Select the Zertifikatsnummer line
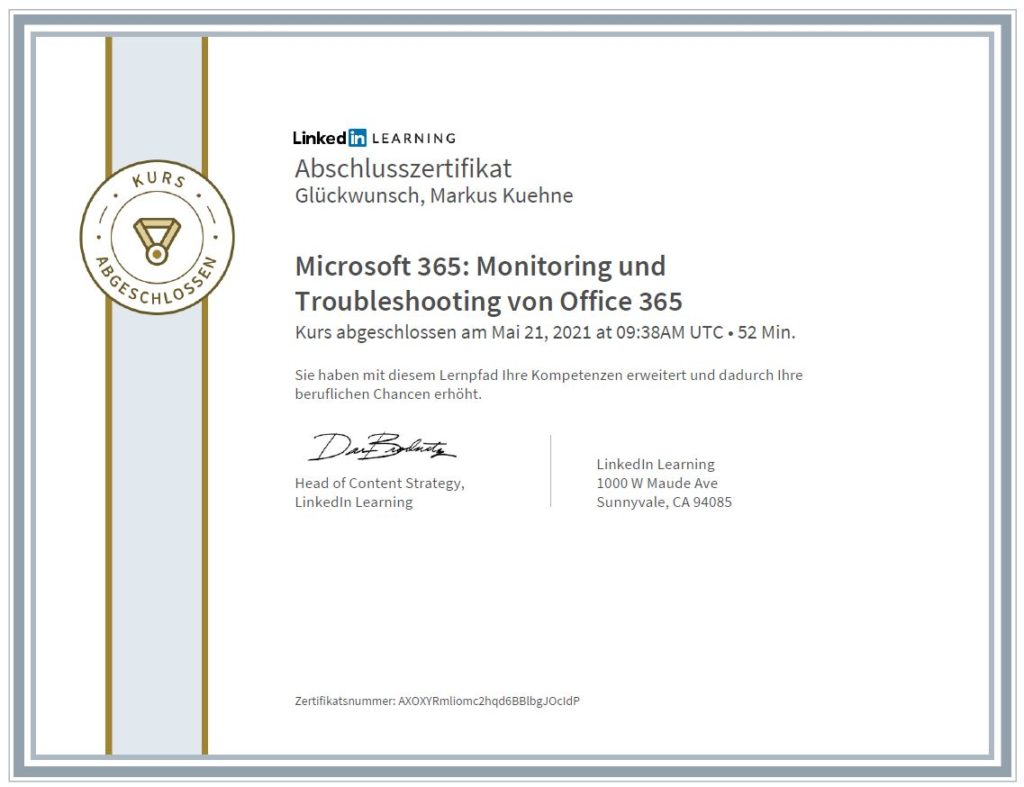 click(x=437, y=701)
